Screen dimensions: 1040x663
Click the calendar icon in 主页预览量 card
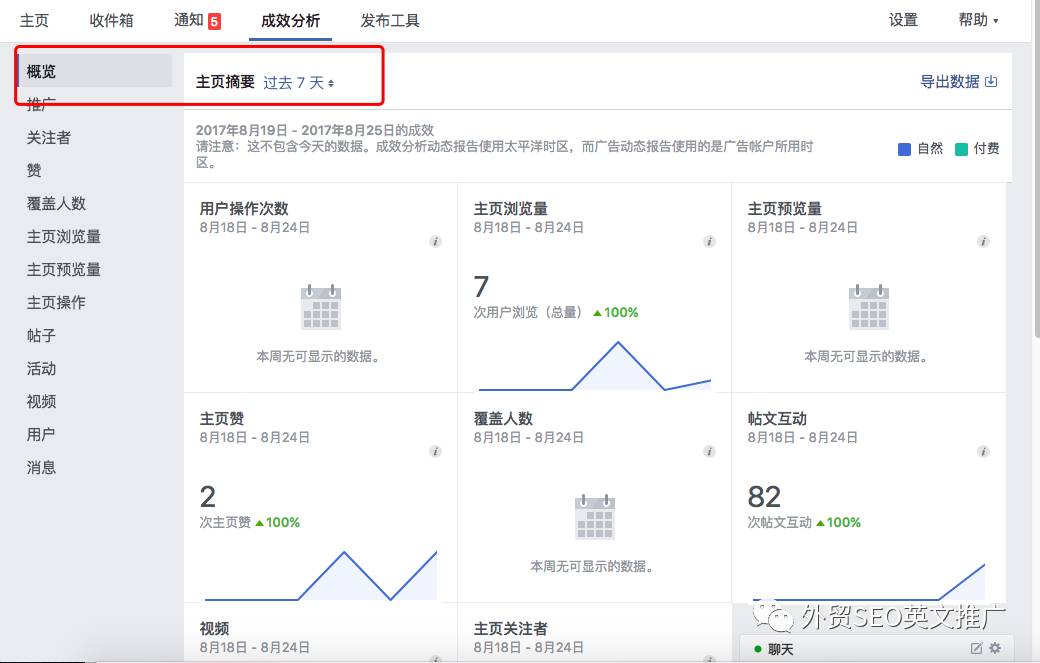click(869, 307)
